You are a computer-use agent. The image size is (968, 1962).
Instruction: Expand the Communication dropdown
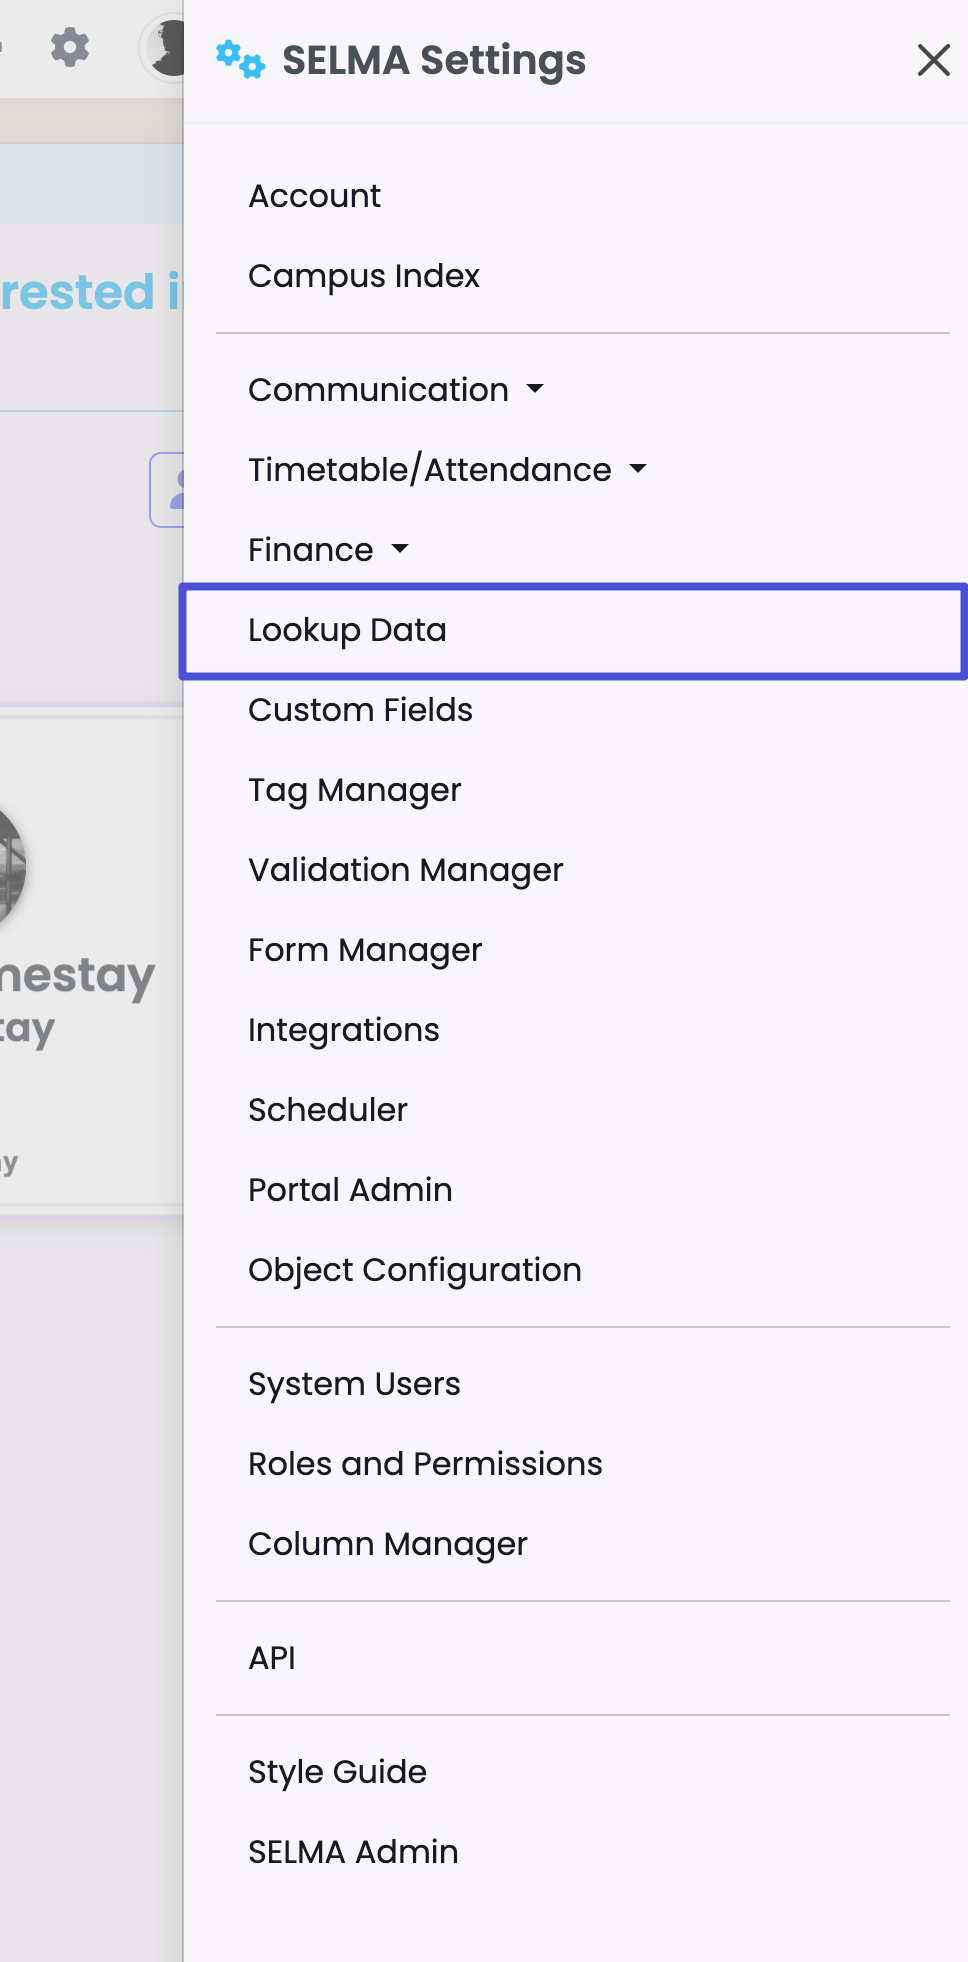[396, 390]
